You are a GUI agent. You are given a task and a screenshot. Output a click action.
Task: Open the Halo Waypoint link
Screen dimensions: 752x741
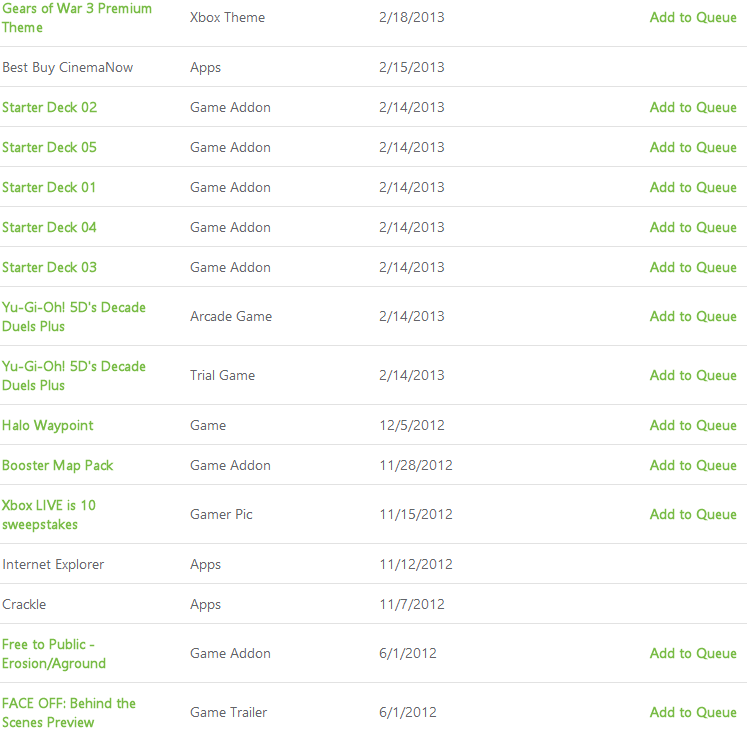47,425
